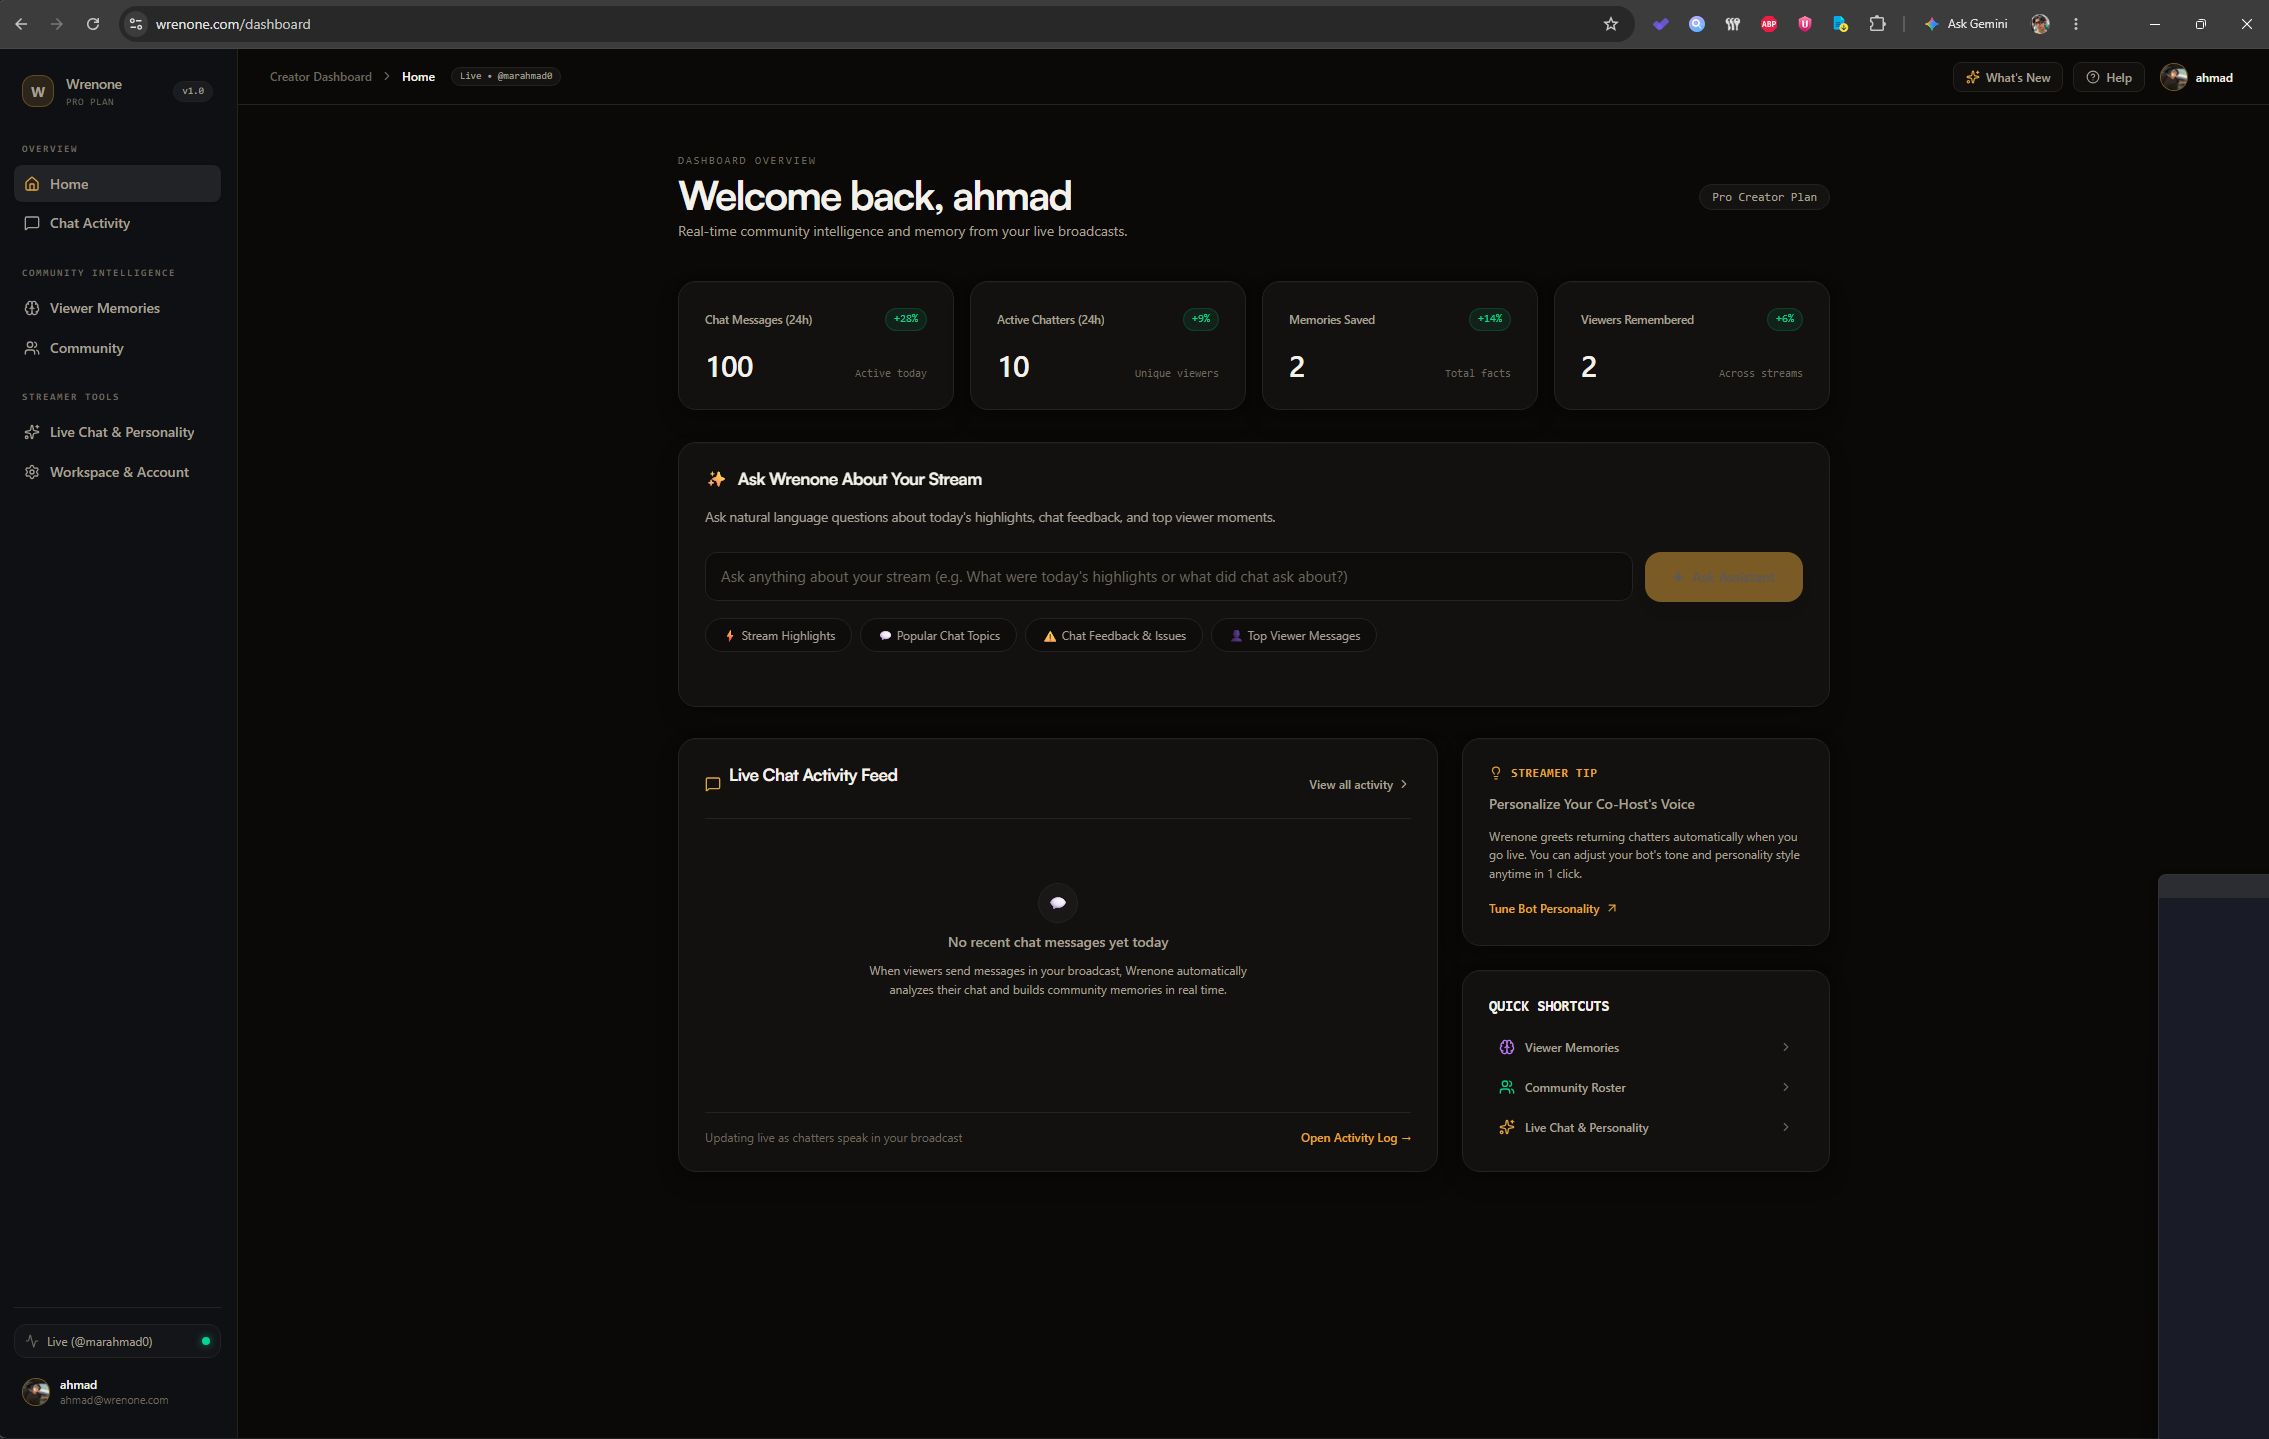
Task: Open Chat Activity in the sidebar
Action: 117,223
